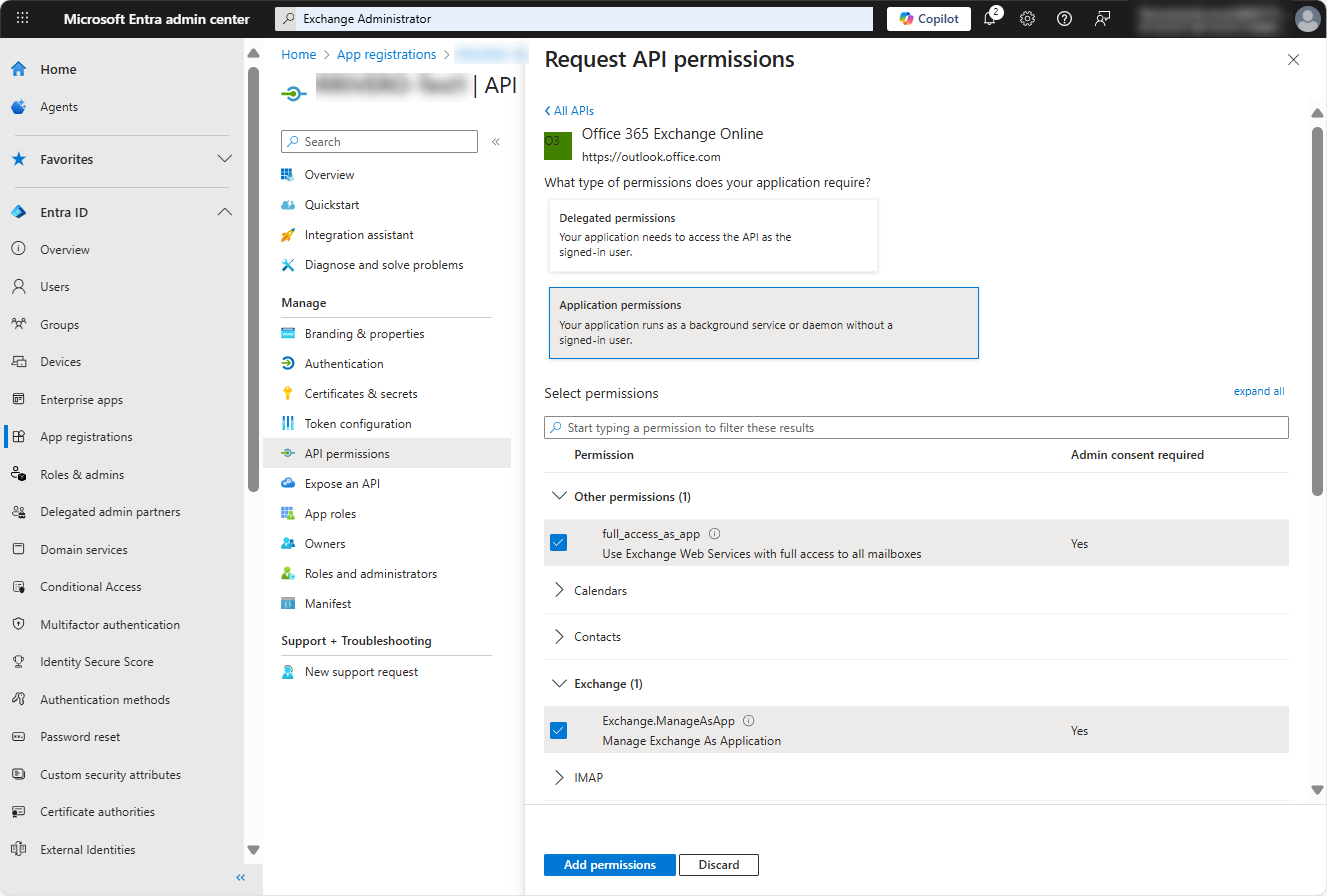
Task: Select Conditional Access in the left navigation
Action: (90, 586)
